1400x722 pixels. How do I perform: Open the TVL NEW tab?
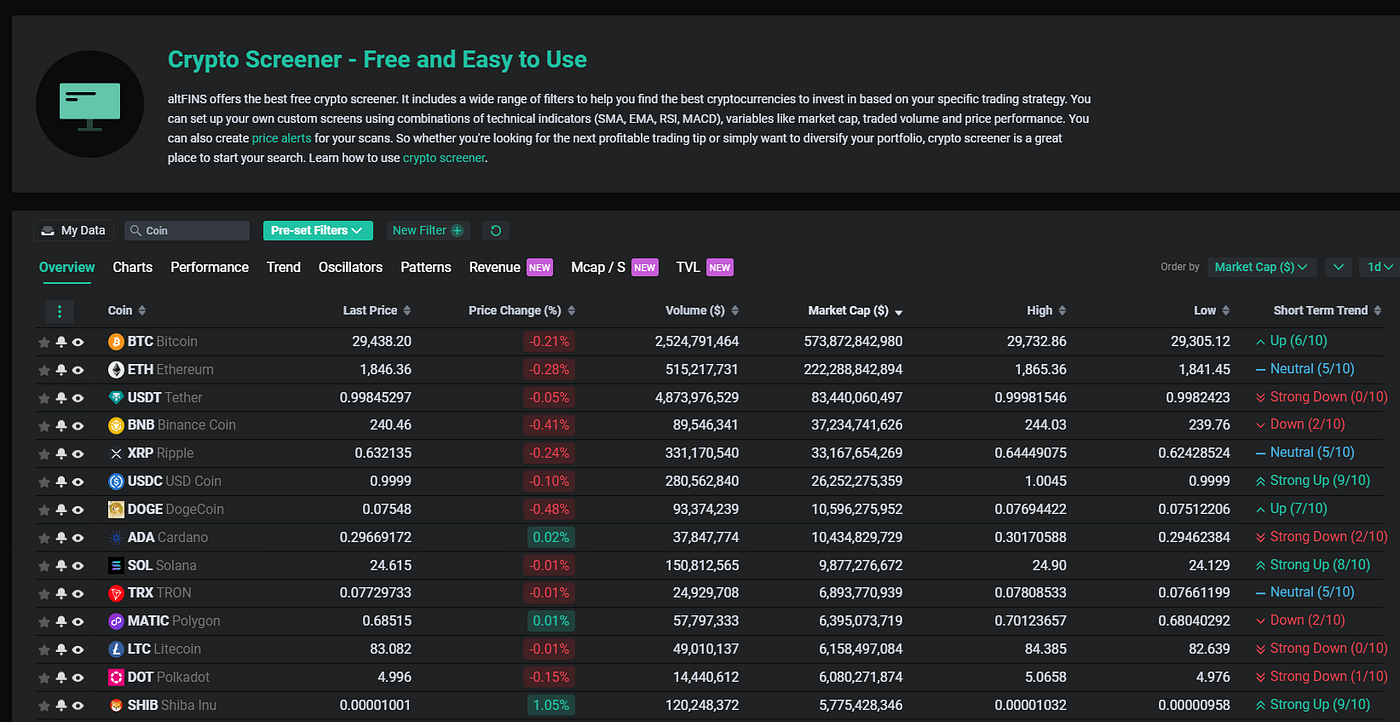(x=704, y=267)
